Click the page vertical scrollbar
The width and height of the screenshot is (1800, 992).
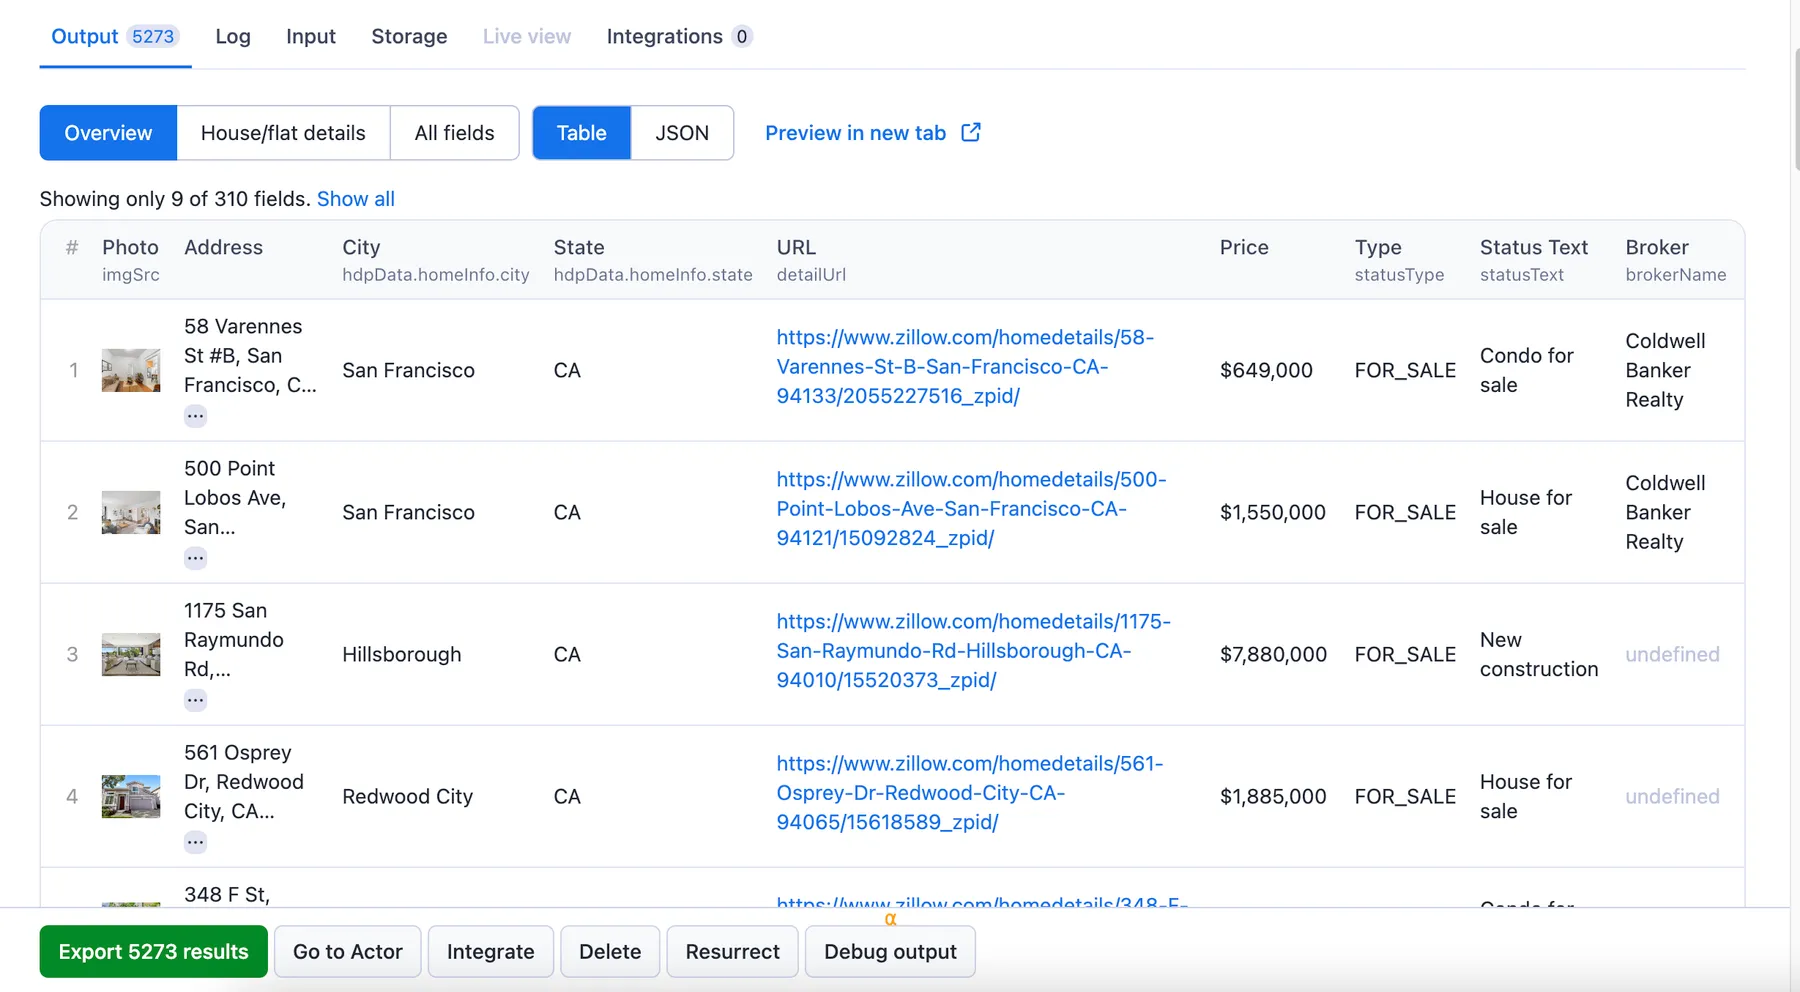point(1796,110)
